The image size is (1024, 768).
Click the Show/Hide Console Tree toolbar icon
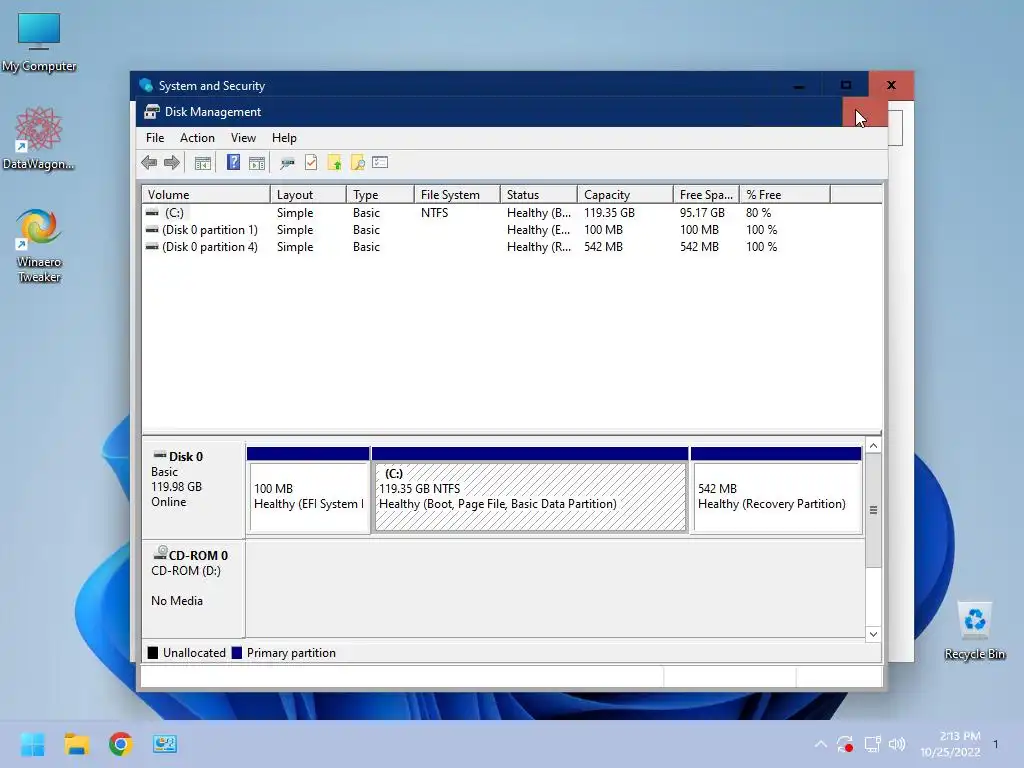[x=203, y=163]
